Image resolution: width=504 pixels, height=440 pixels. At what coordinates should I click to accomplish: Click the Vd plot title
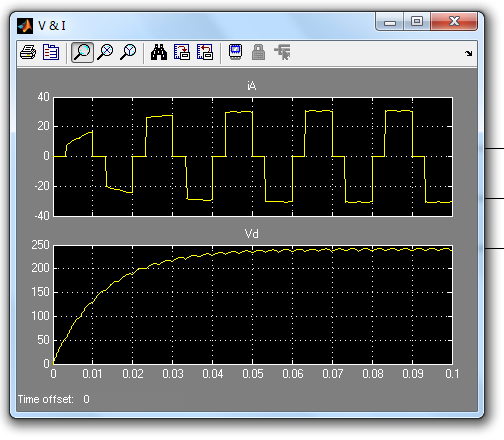tap(252, 234)
